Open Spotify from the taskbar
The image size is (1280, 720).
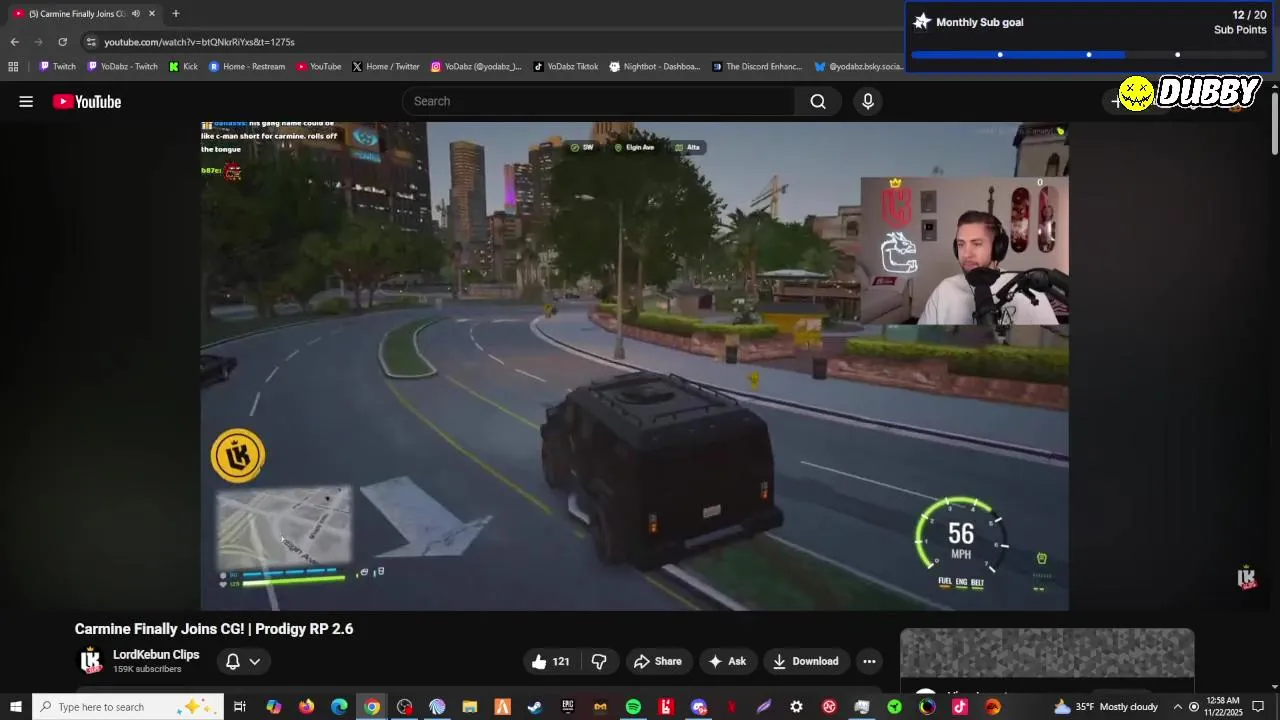tap(633, 707)
